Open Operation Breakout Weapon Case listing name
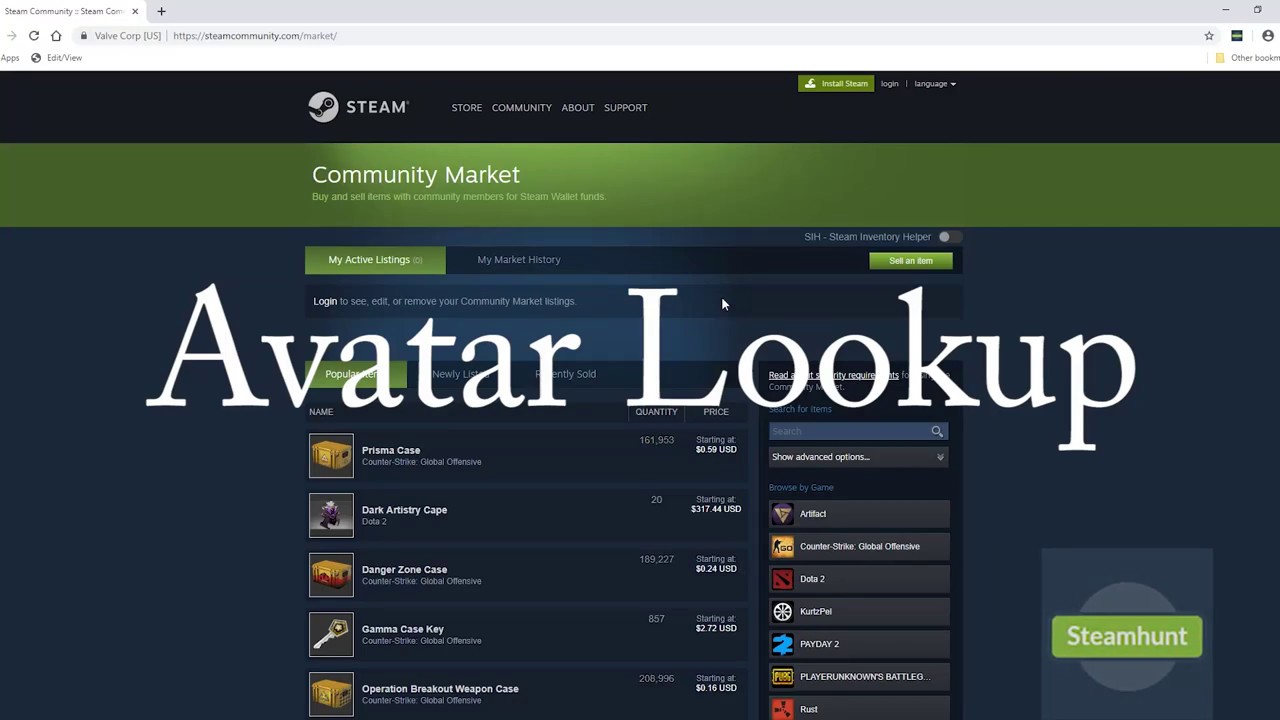The width and height of the screenshot is (1280, 720). (440, 689)
